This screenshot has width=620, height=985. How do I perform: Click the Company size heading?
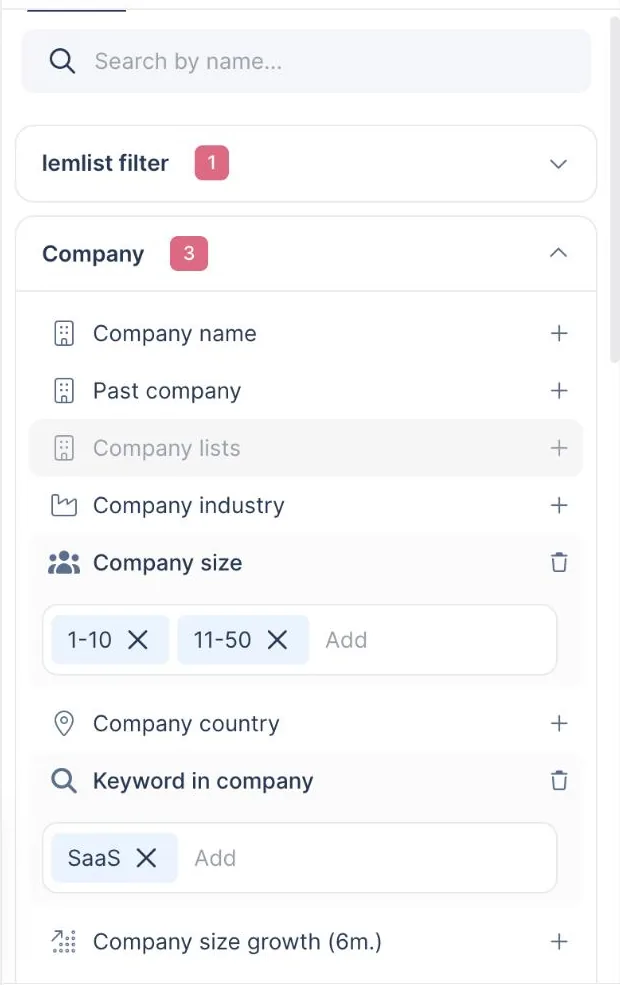pos(167,562)
